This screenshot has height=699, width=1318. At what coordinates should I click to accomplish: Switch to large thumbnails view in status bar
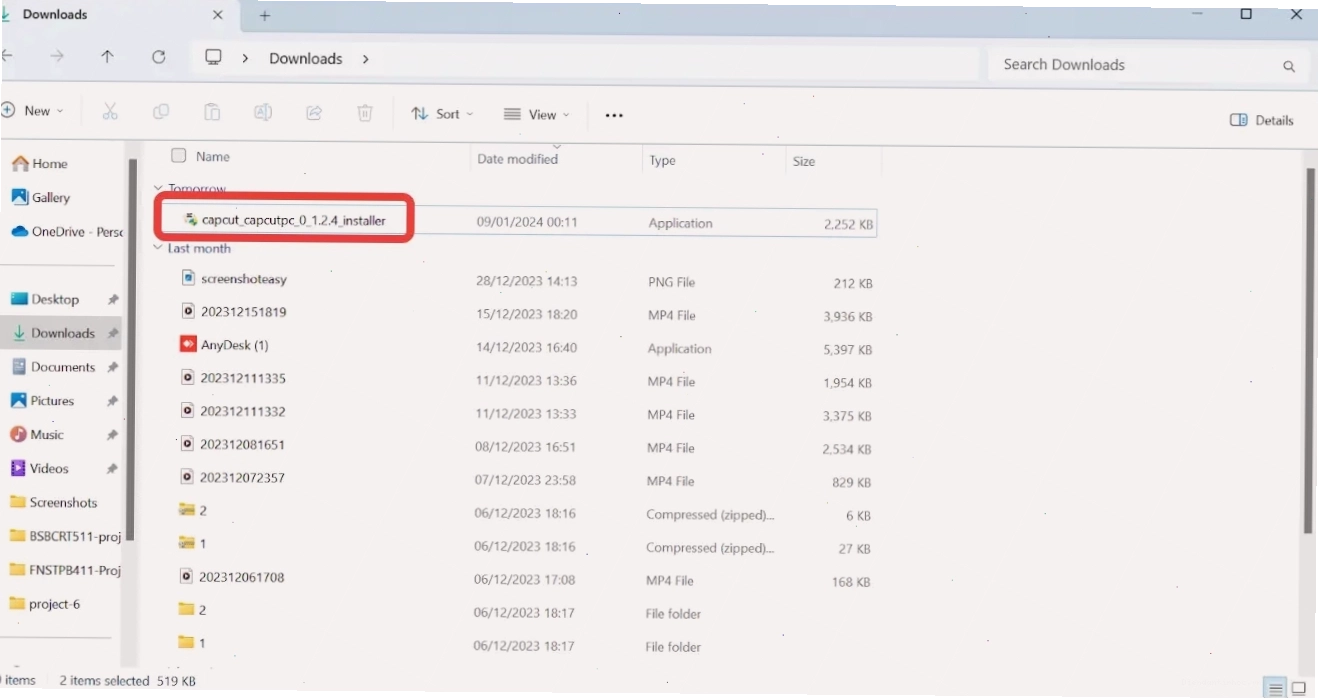pos(1300,688)
